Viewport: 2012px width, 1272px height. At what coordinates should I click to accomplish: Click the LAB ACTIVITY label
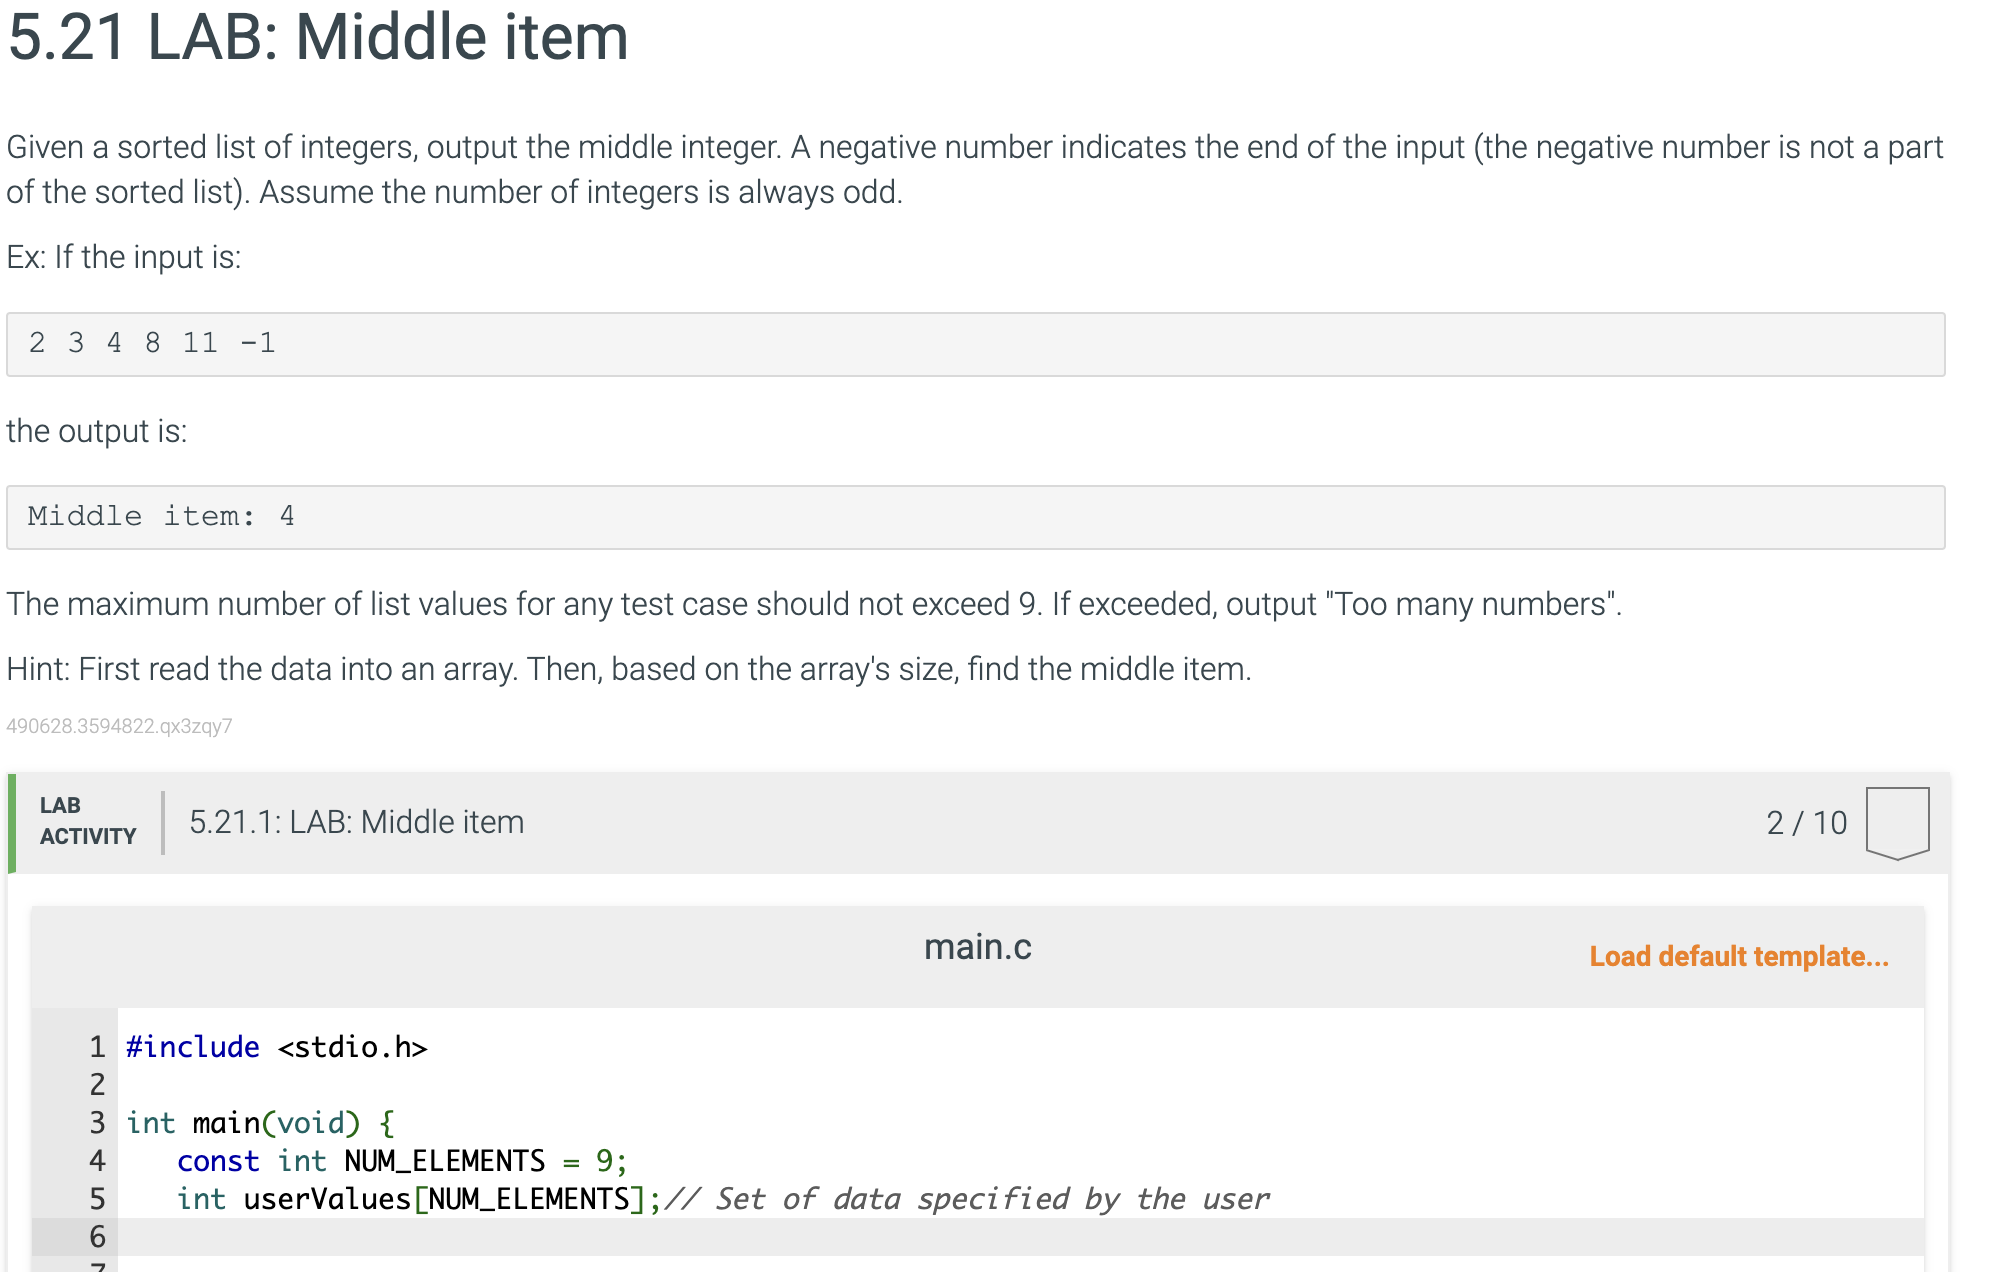[87, 821]
